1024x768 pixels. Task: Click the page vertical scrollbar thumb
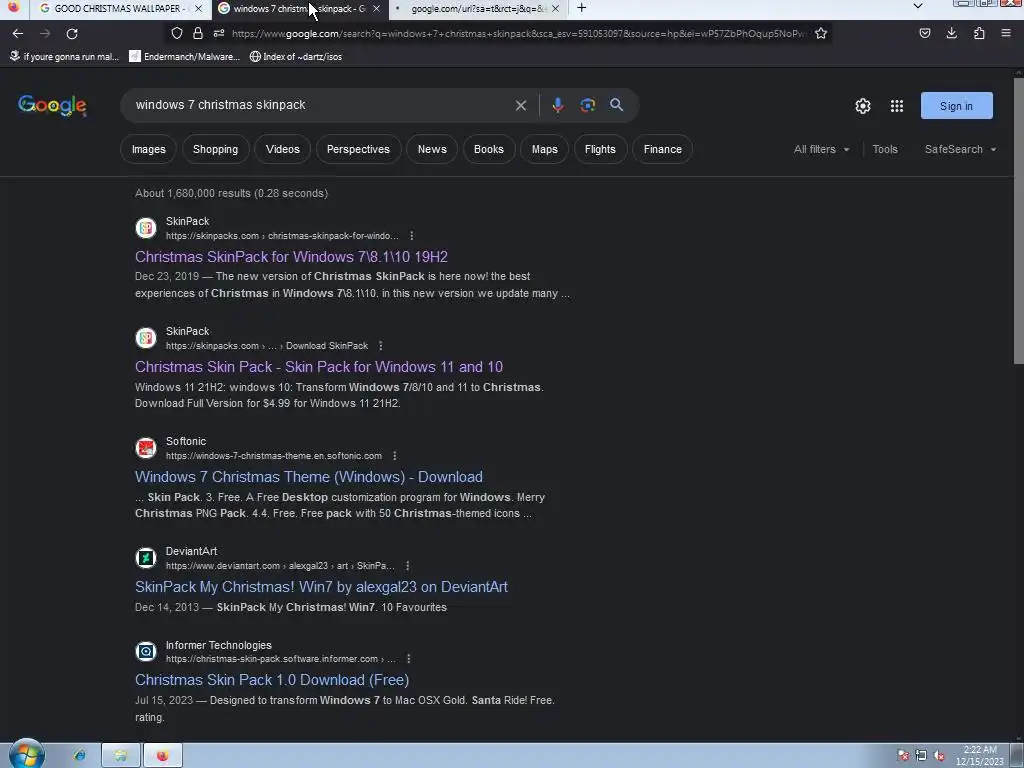click(x=1018, y=221)
